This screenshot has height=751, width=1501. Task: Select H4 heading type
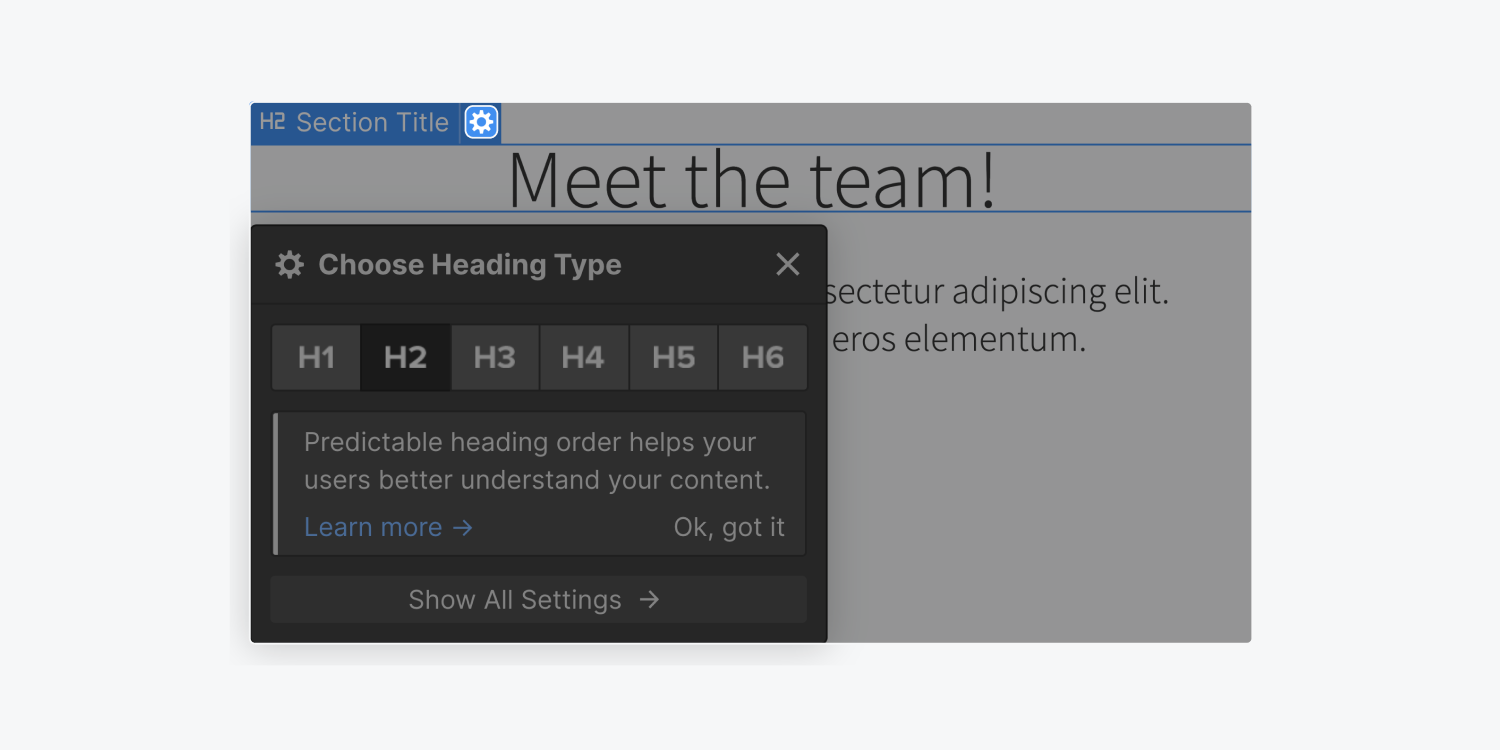[584, 357]
